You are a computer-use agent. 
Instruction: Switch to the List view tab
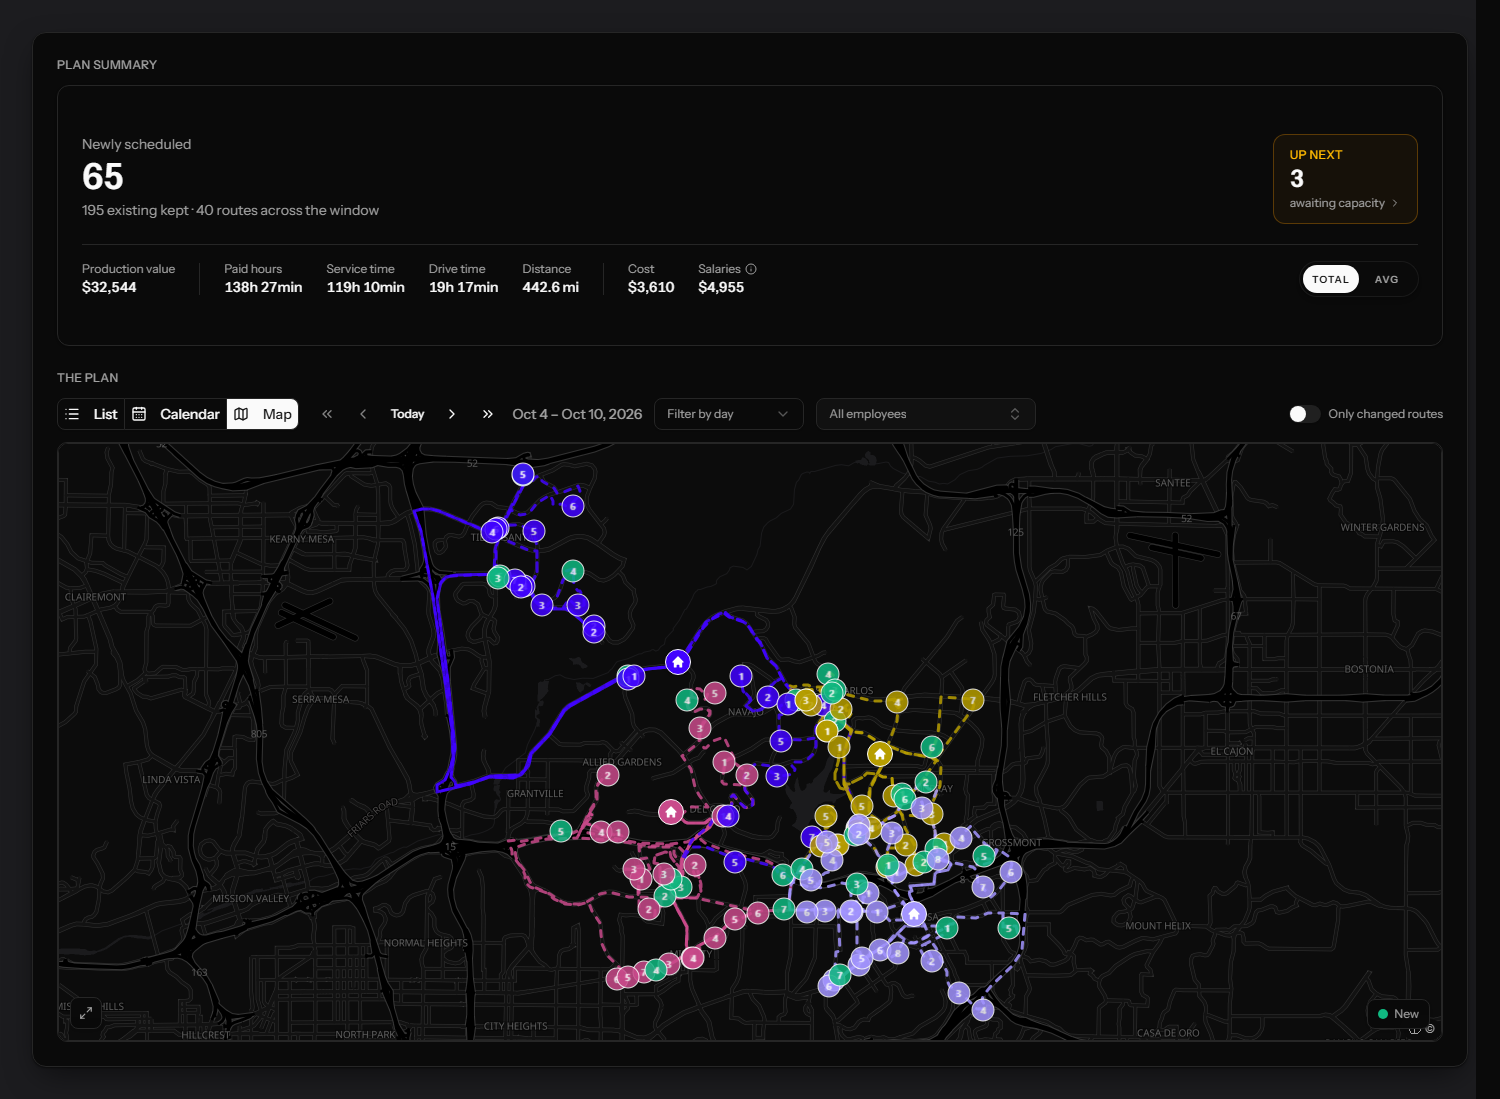pos(92,414)
